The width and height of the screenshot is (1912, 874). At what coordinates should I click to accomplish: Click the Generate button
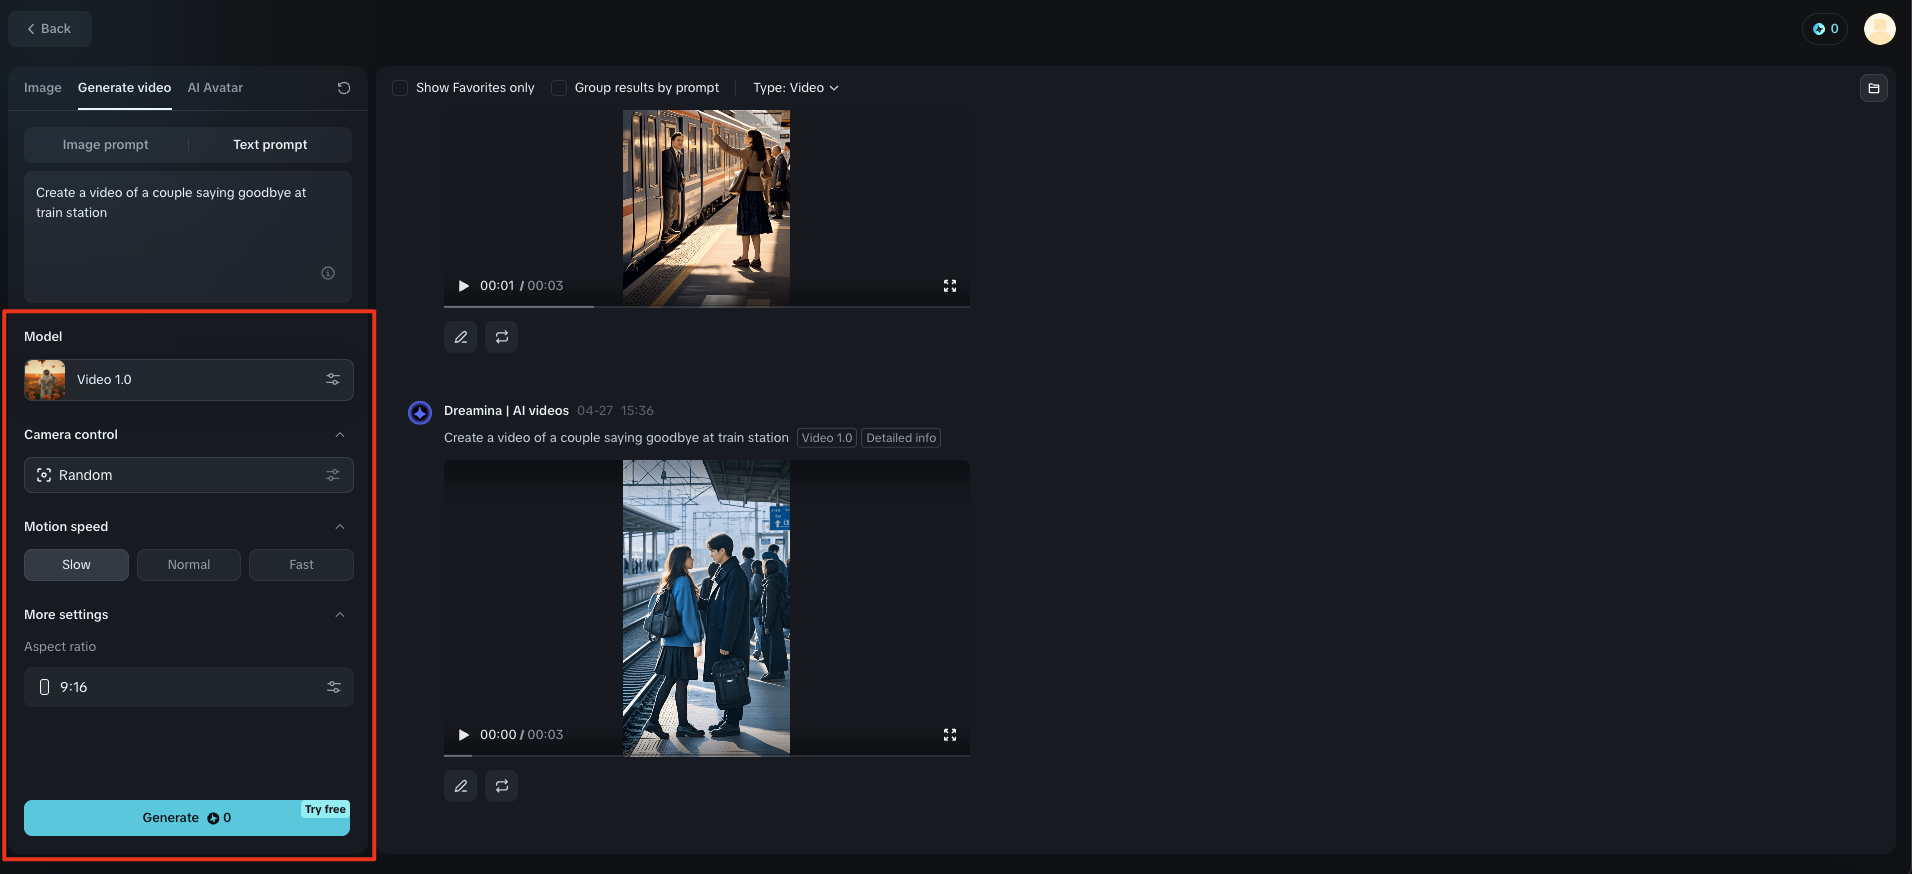tap(187, 818)
